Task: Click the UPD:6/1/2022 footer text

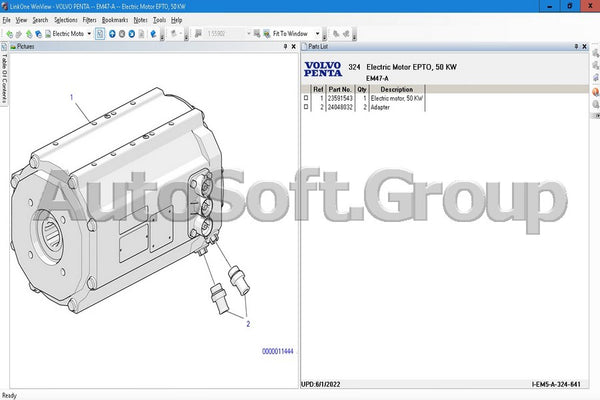Action: click(x=321, y=384)
